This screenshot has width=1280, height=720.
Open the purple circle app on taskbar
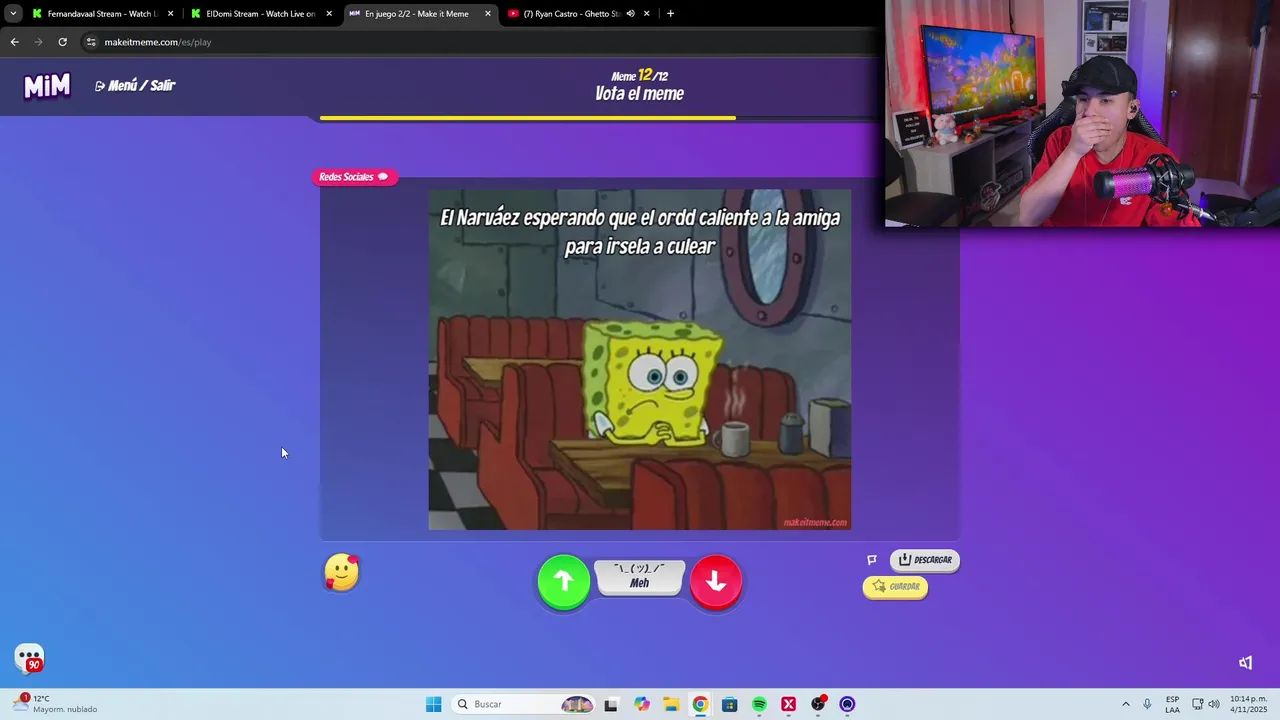coord(847,704)
